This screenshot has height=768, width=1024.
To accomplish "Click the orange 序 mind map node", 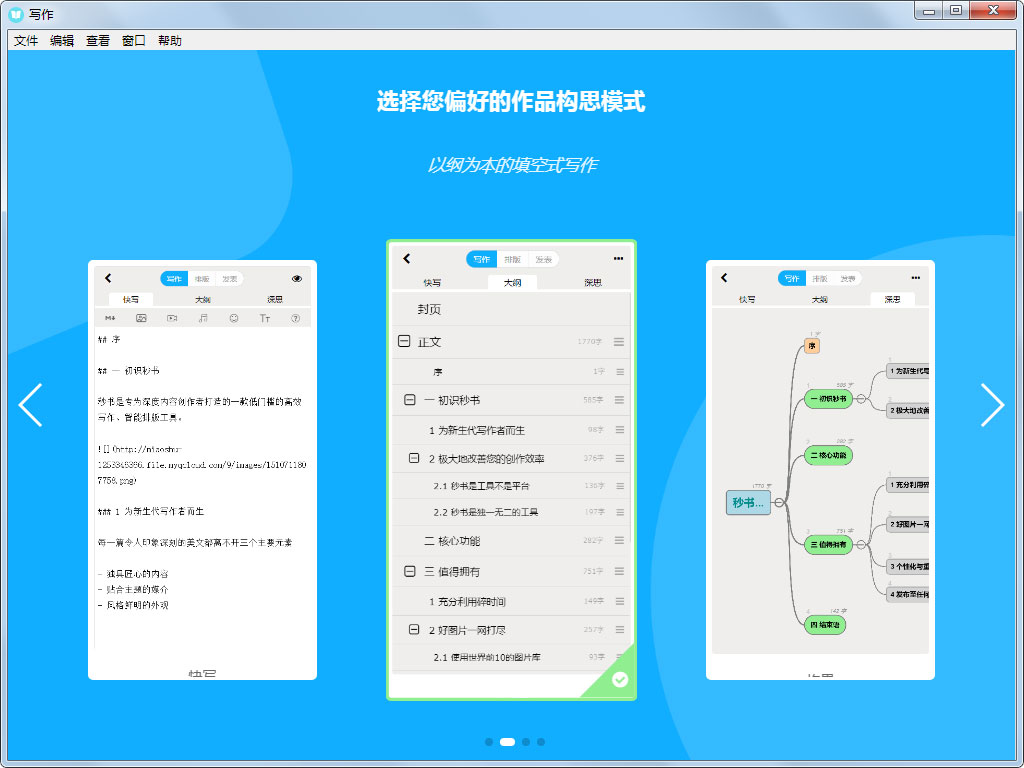I will pyautogui.click(x=812, y=345).
